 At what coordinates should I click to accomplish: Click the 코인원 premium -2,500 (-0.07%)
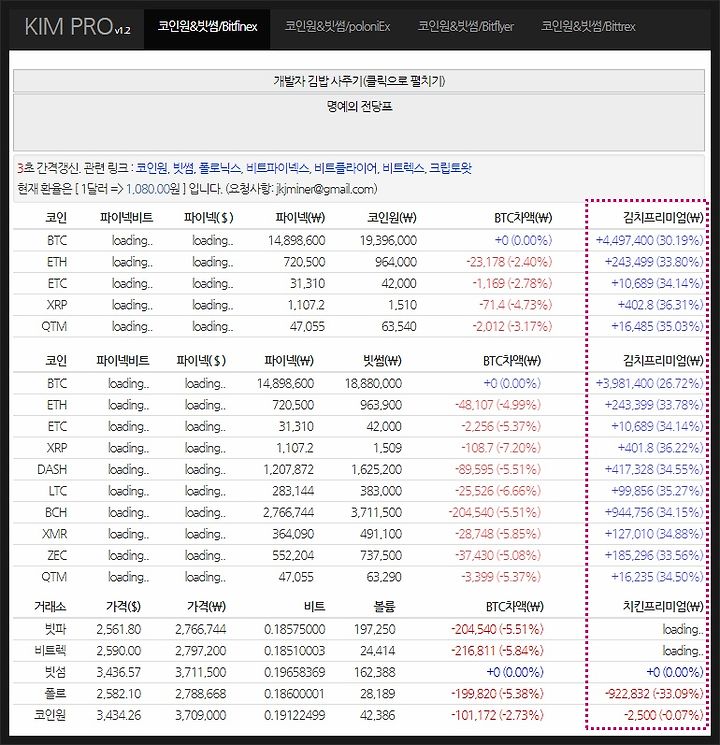(x=663, y=715)
